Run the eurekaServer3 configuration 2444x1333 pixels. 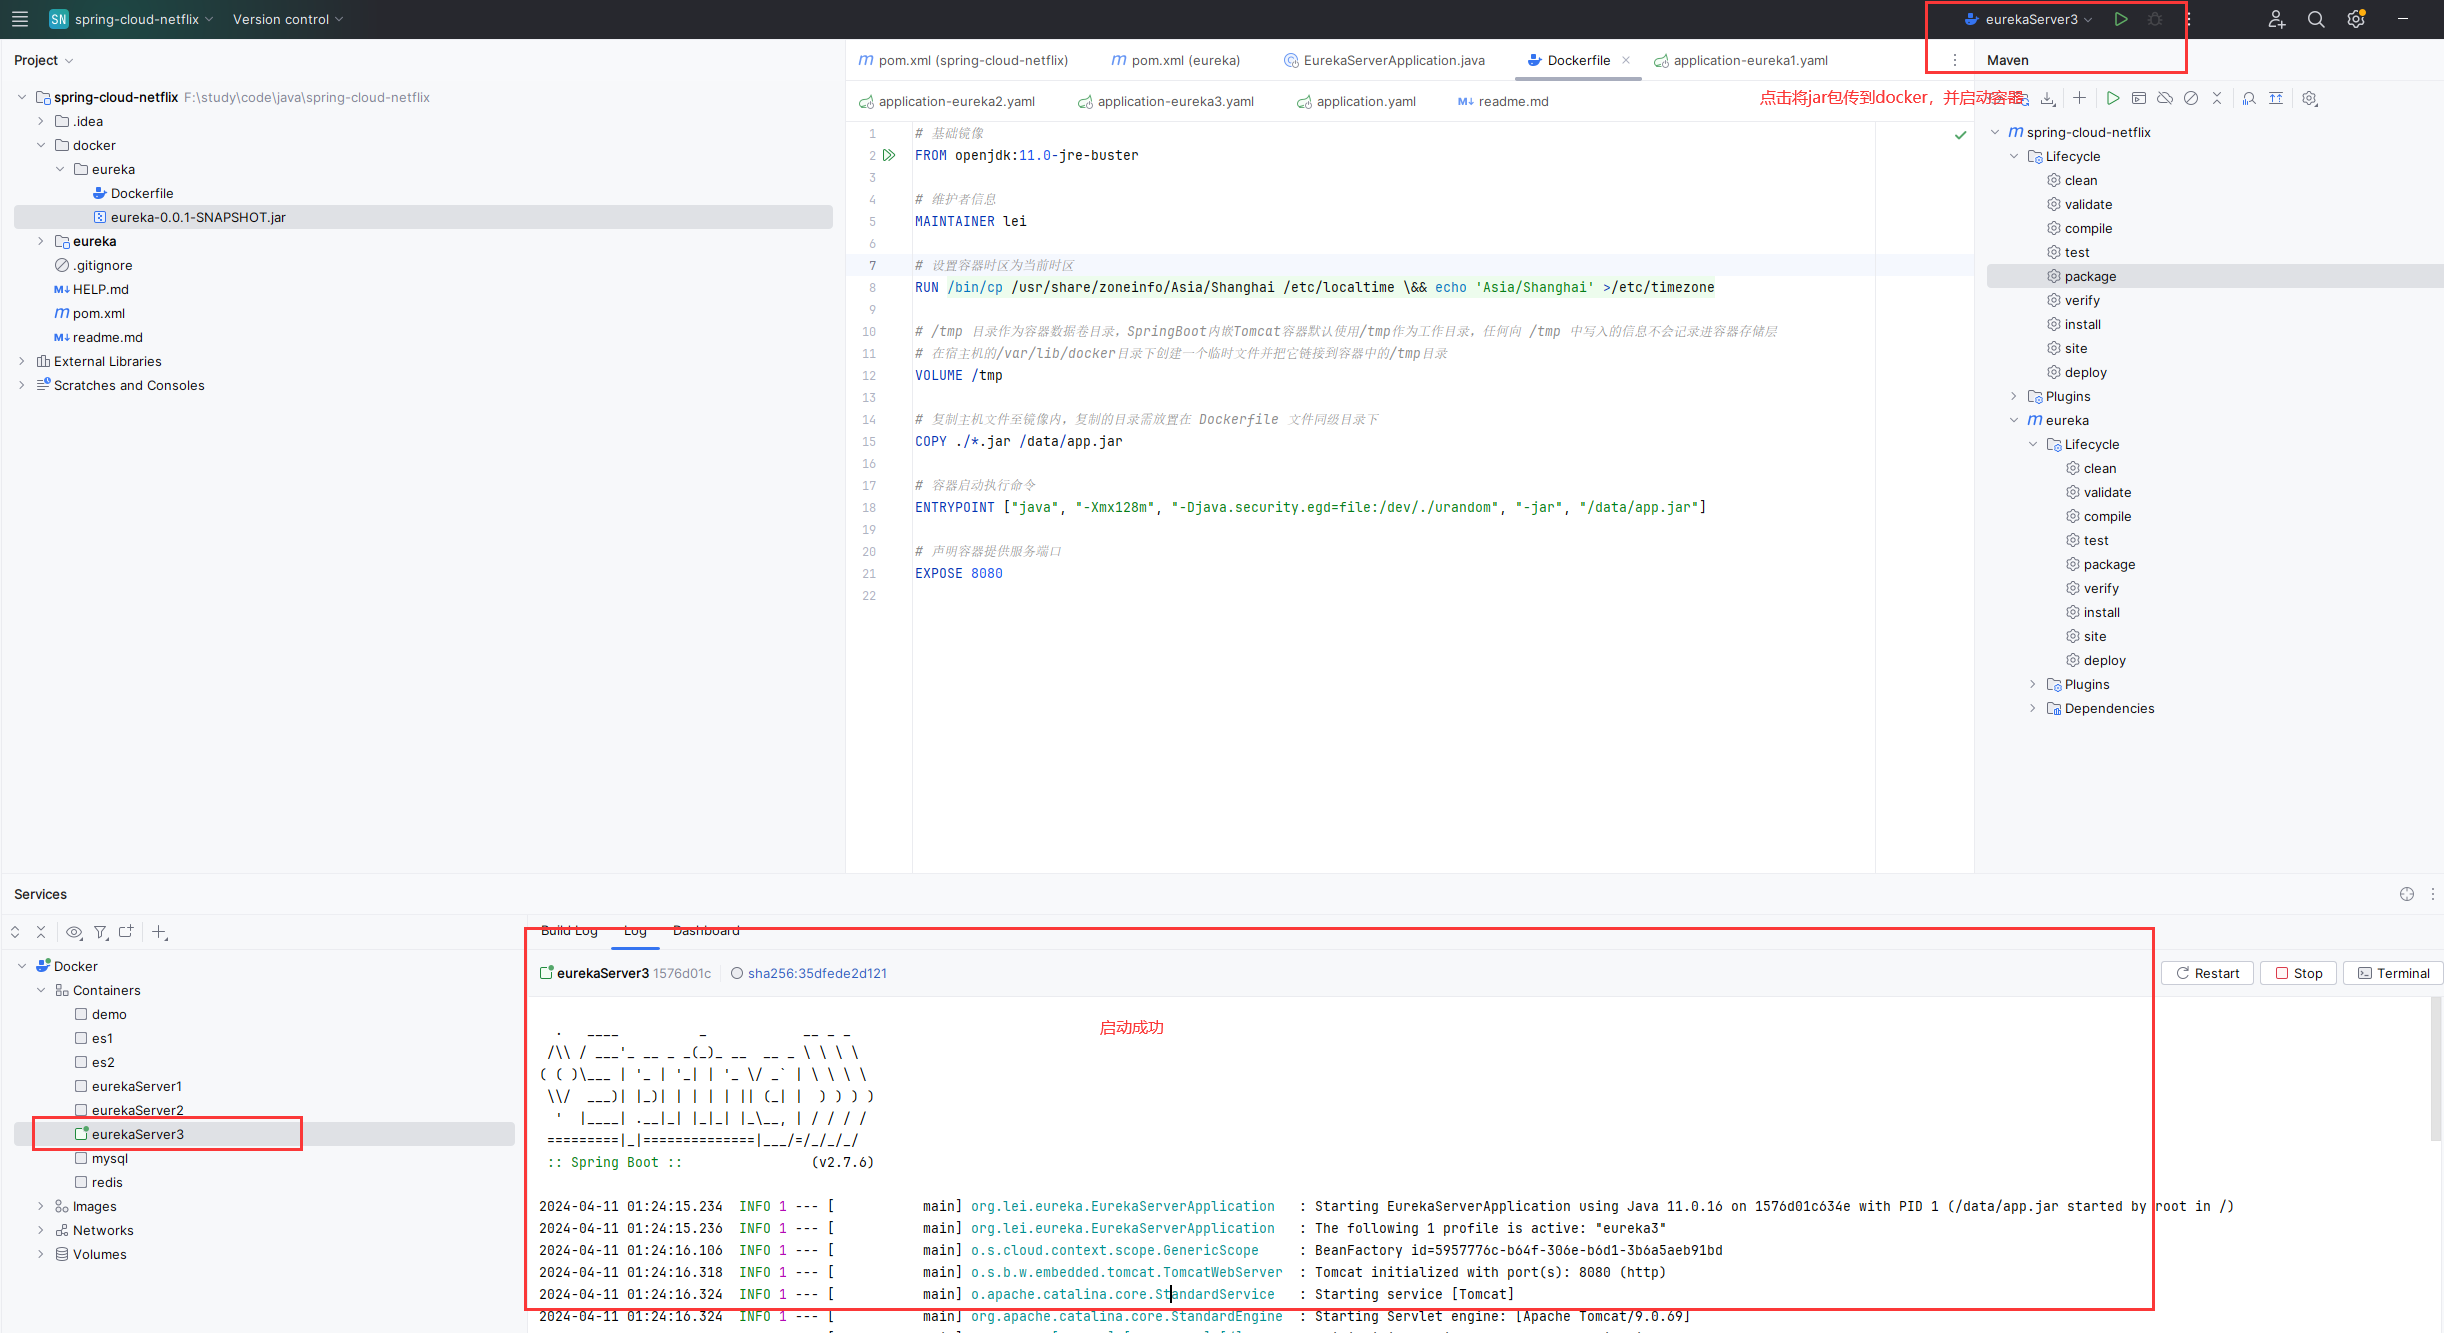[2121, 19]
